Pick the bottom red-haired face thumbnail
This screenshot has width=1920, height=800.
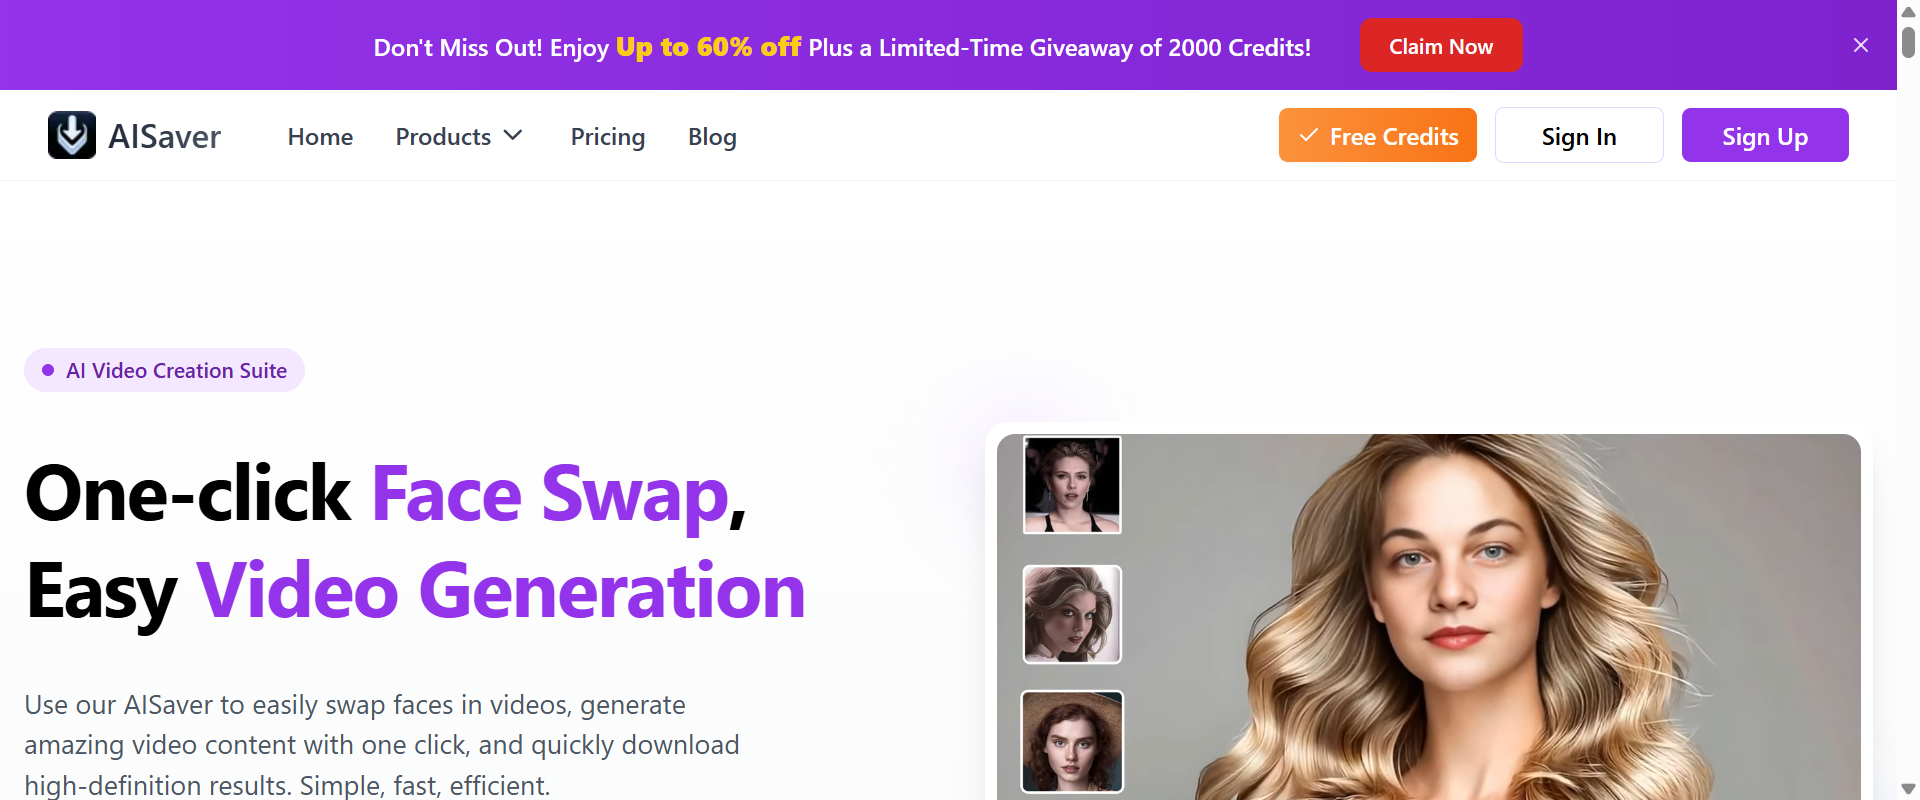click(1072, 741)
